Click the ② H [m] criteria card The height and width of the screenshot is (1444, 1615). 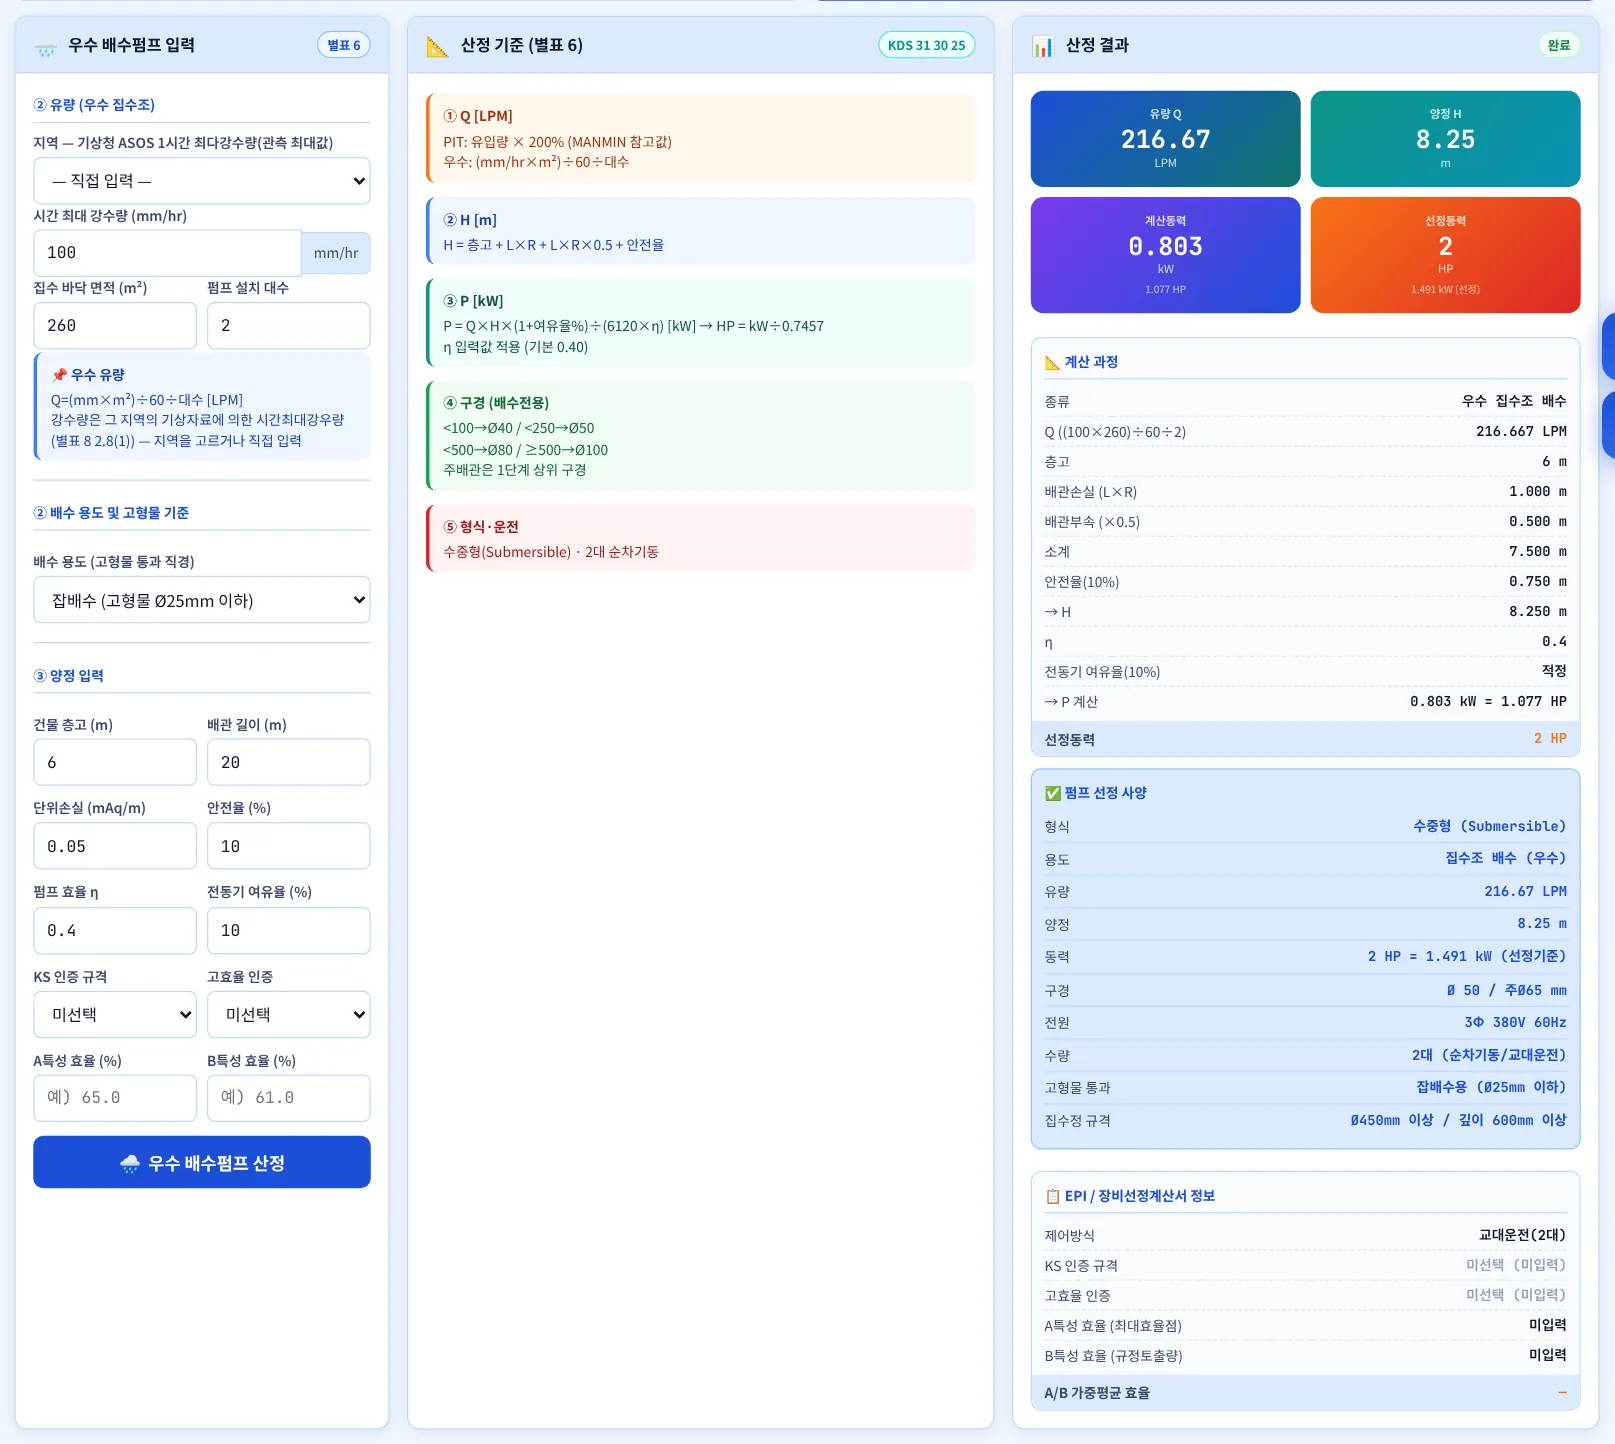pyautogui.click(x=701, y=231)
